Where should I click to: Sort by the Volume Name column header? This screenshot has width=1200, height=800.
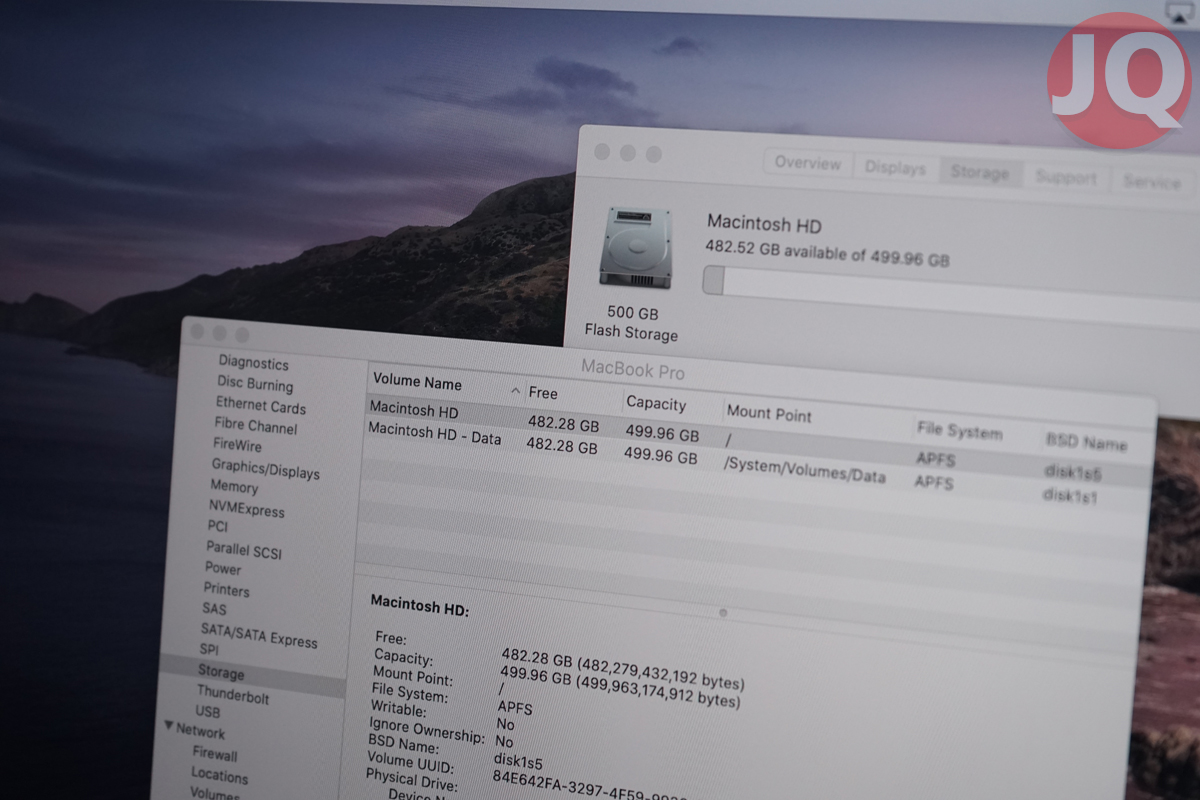tap(417, 383)
